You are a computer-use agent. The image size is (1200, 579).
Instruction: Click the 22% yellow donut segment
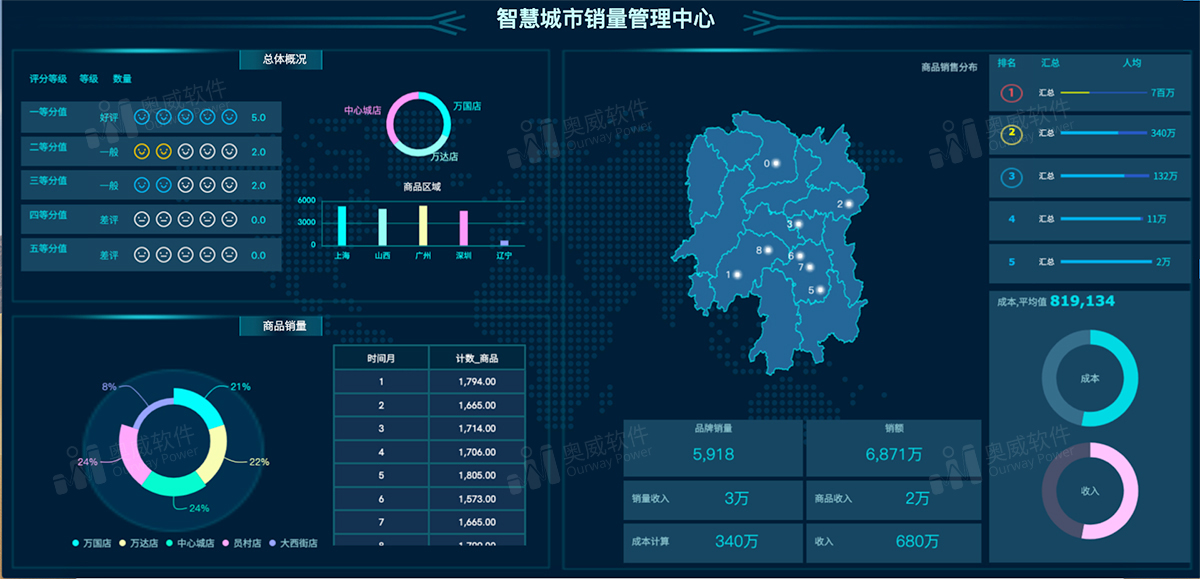tap(214, 456)
